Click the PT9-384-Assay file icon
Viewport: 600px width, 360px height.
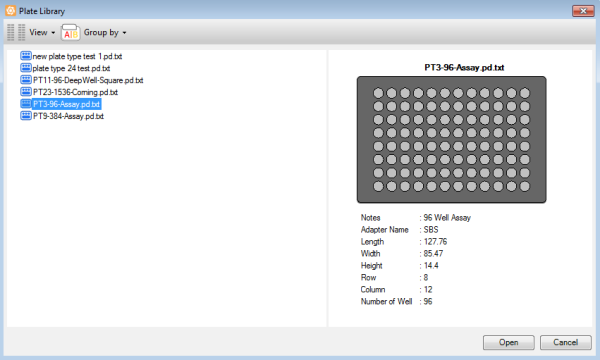(26, 115)
